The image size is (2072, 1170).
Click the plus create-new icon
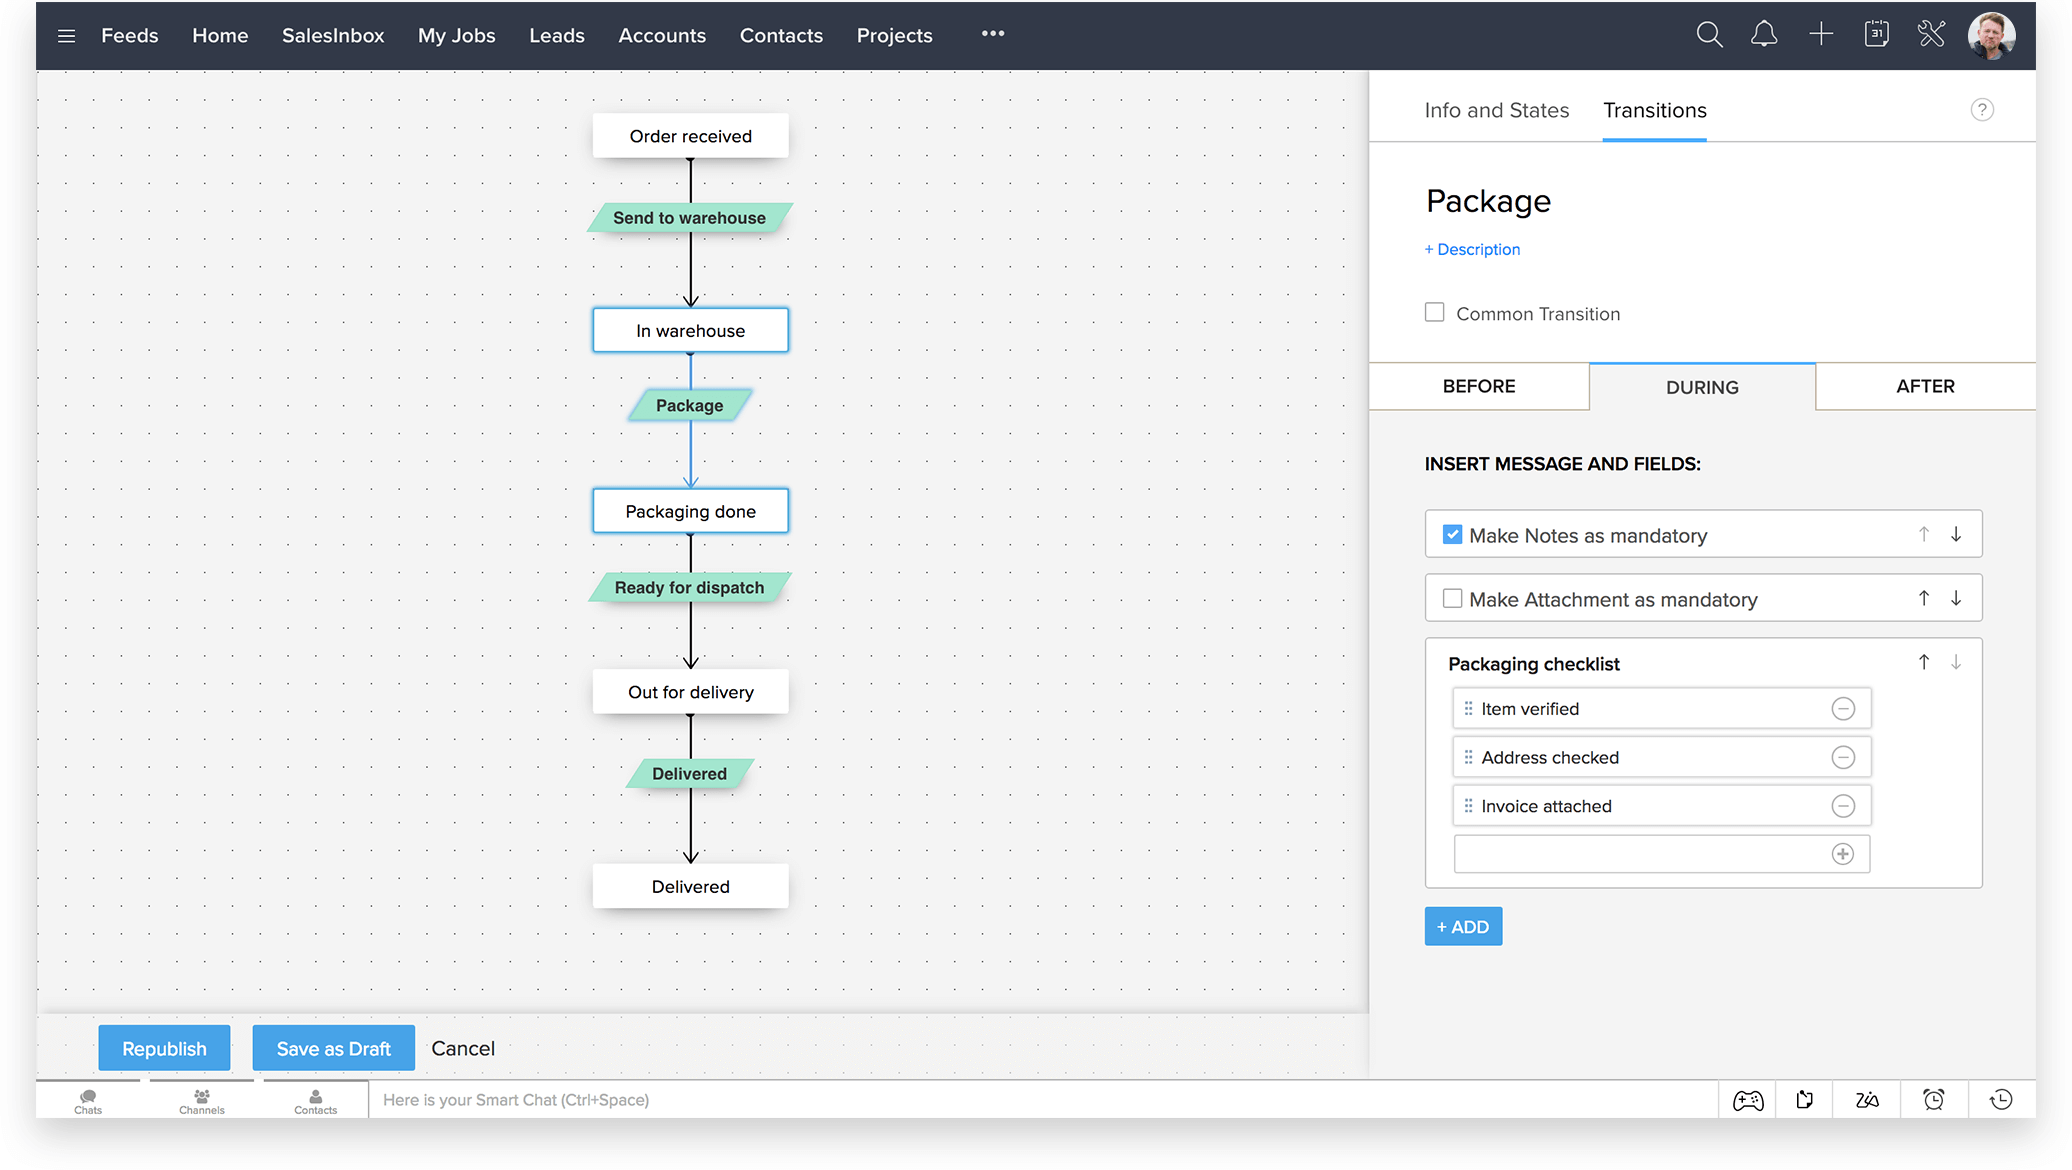(x=1821, y=35)
